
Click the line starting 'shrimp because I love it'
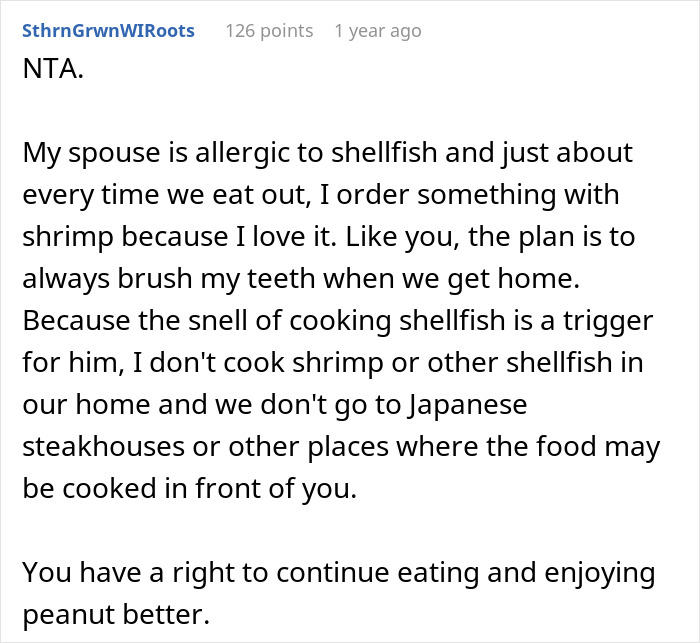(x=329, y=237)
